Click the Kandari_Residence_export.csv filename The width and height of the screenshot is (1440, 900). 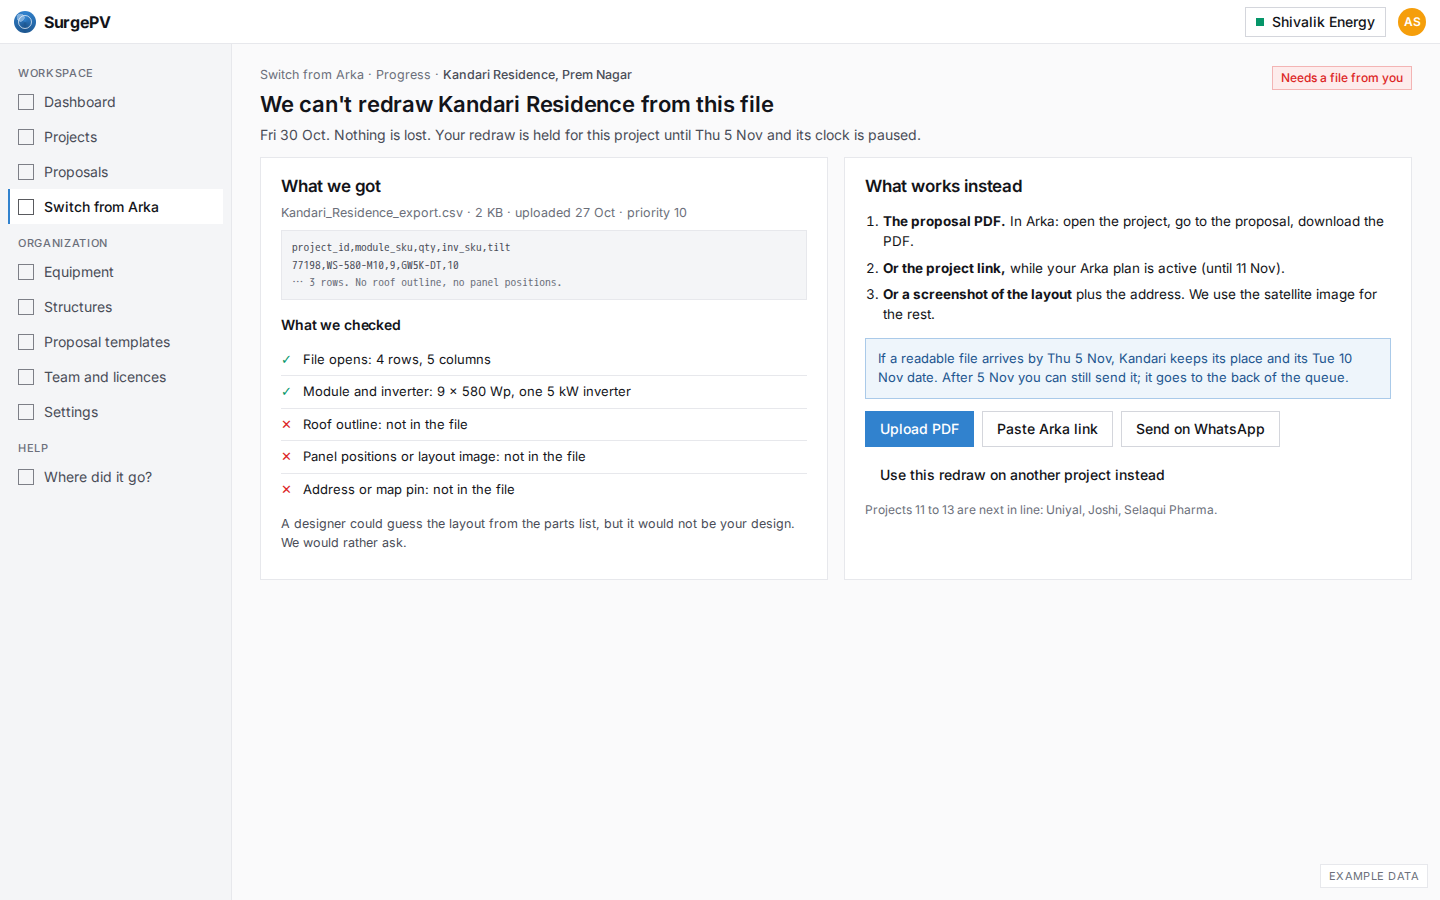tap(372, 213)
